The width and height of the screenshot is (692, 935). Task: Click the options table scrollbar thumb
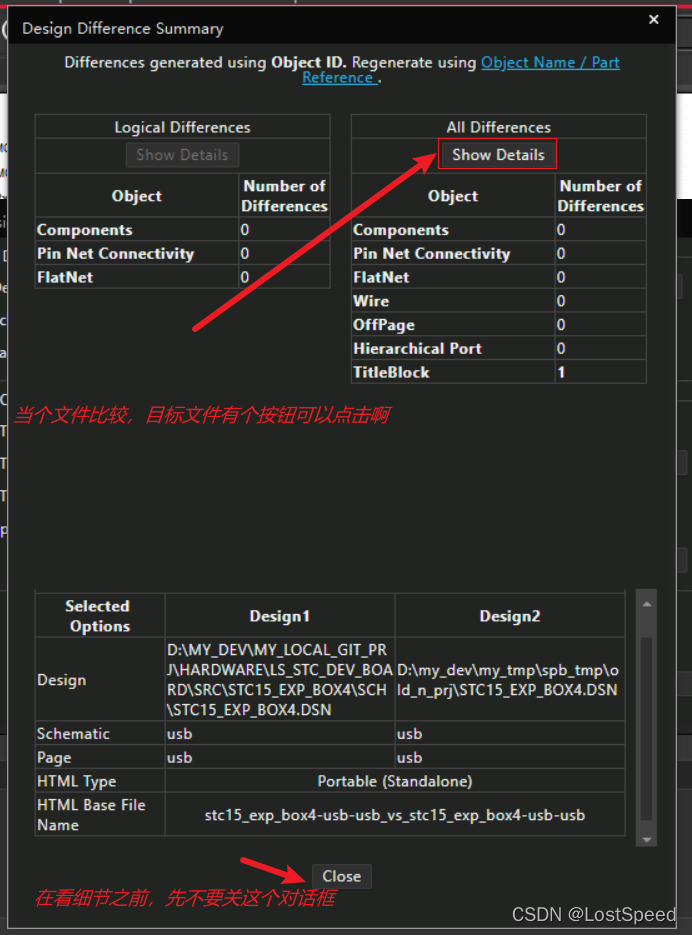click(x=646, y=720)
